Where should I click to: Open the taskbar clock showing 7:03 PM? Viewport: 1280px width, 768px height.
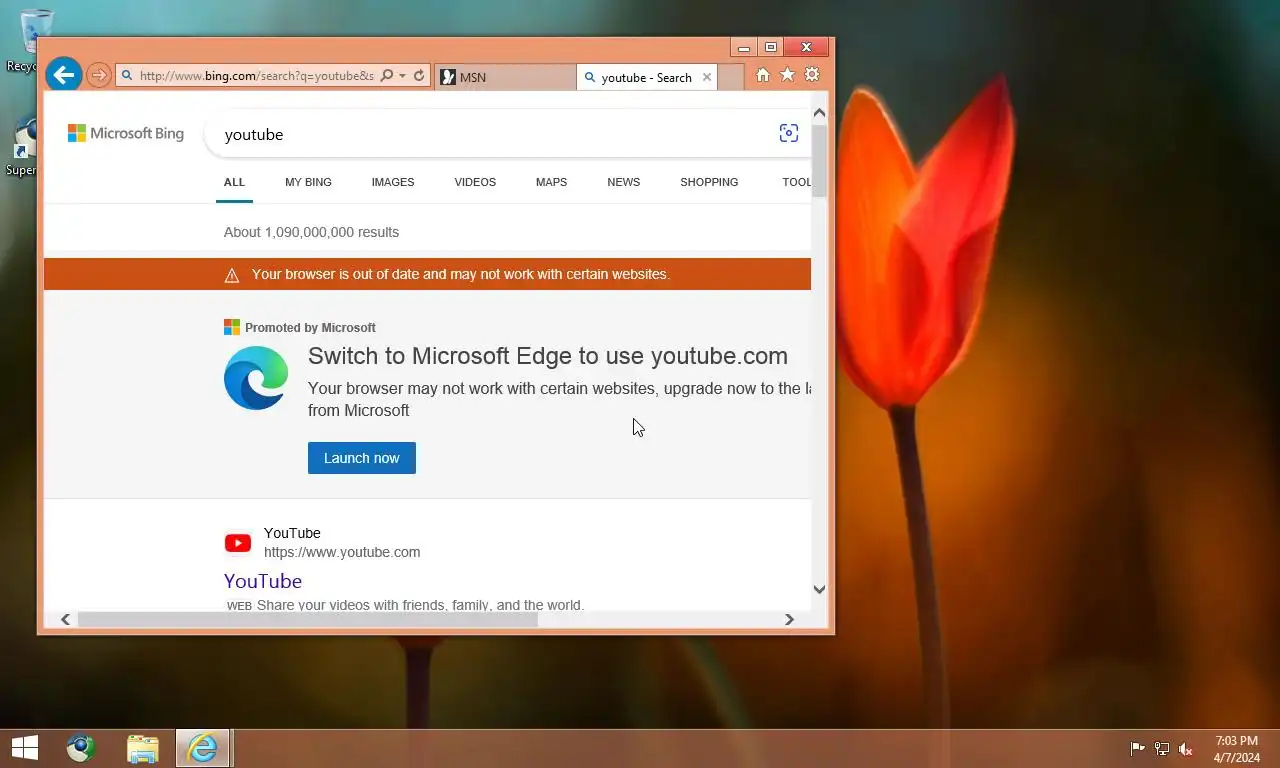pos(1237,749)
